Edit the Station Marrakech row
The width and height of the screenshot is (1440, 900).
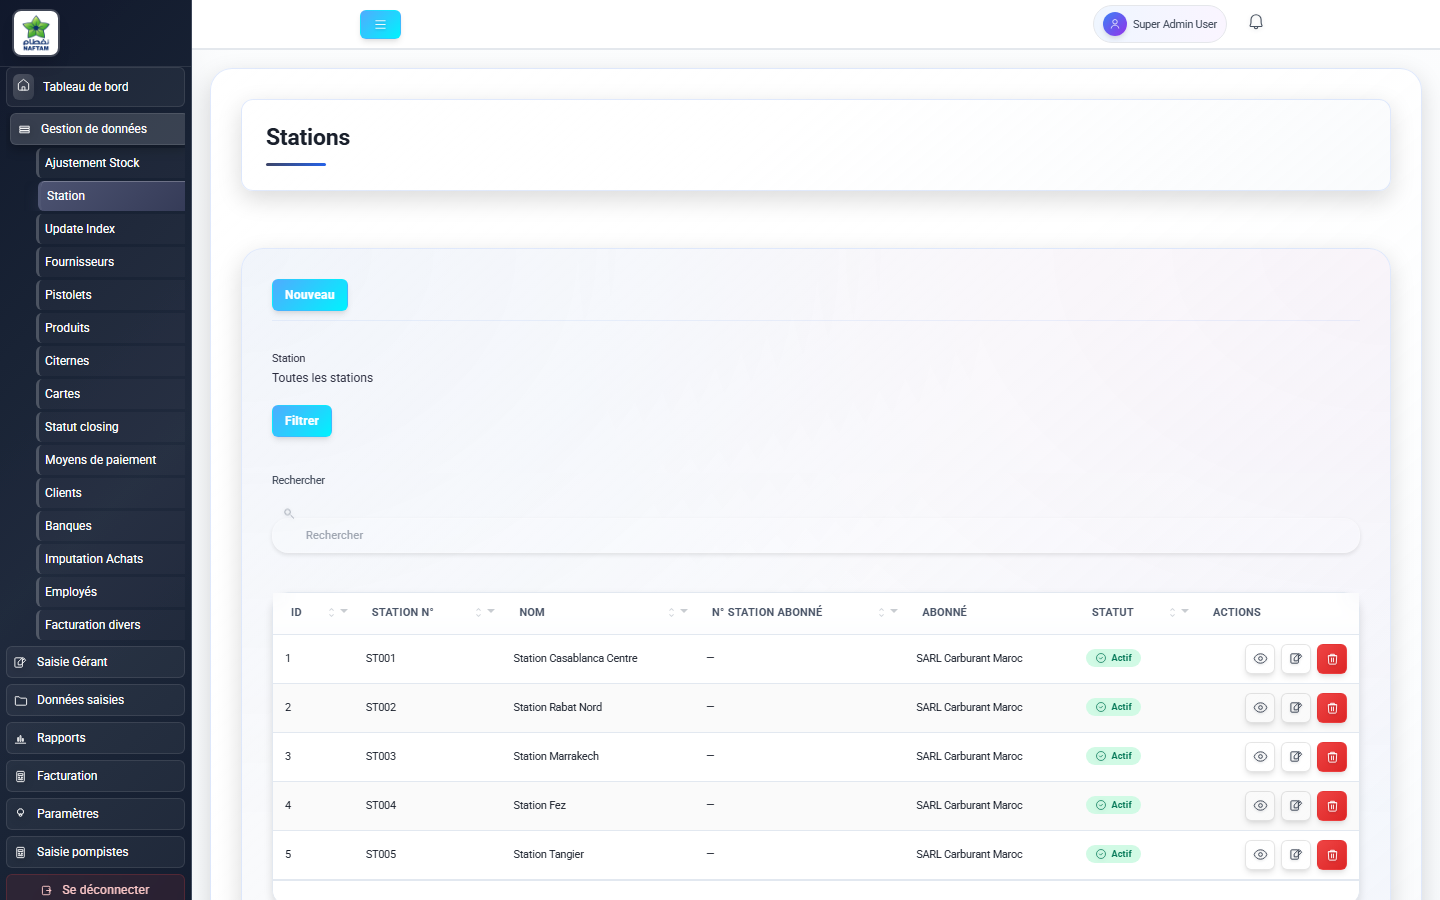coord(1296,757)
